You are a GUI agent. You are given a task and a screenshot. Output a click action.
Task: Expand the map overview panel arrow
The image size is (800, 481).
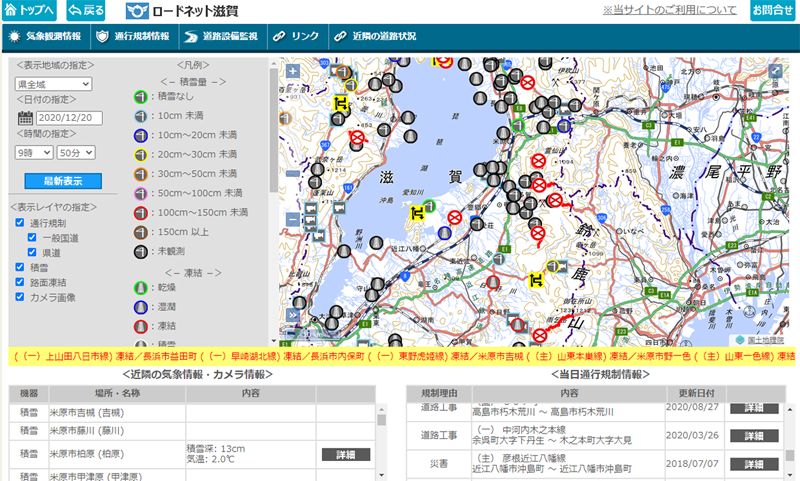[x=292, y=315]
